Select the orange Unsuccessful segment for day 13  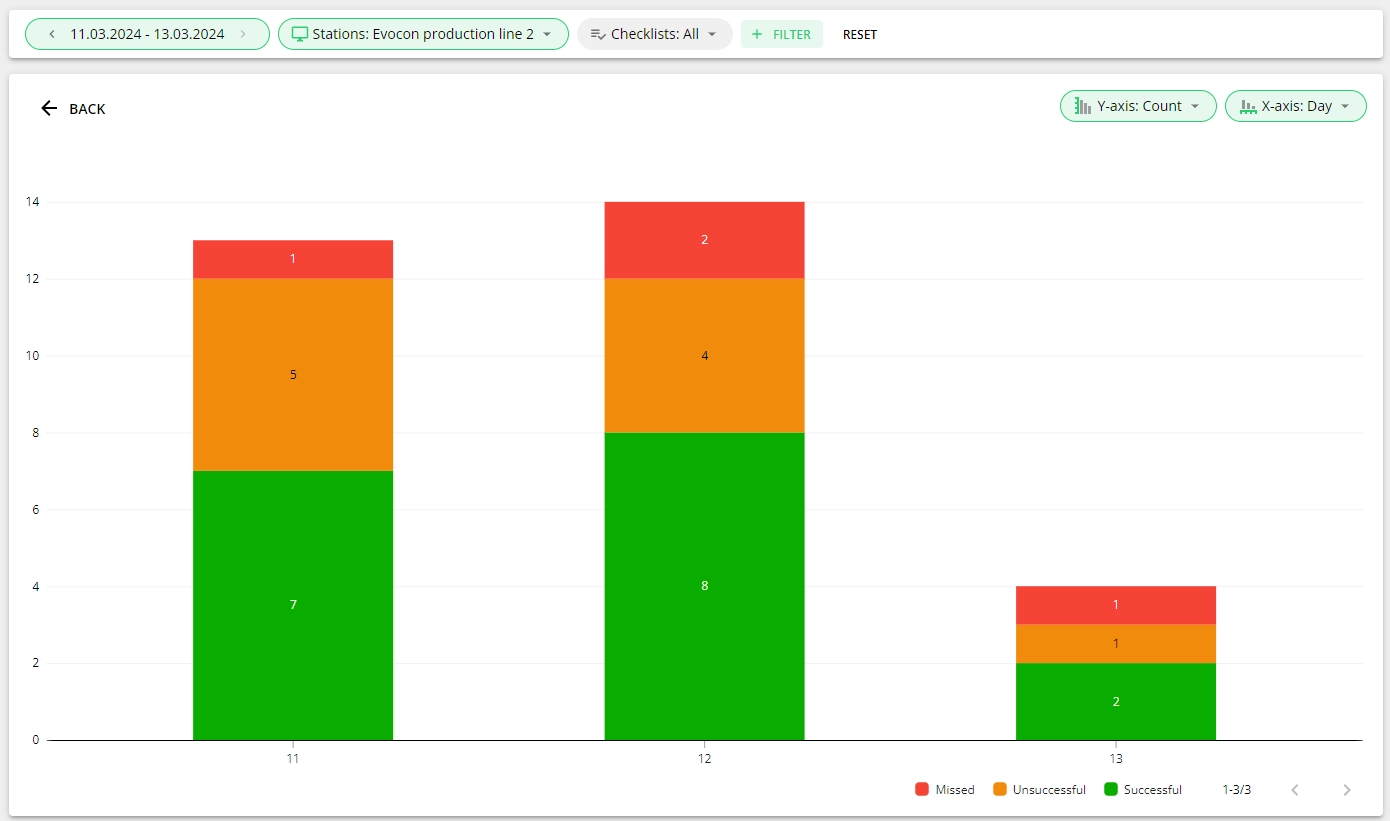[1116, 644]
